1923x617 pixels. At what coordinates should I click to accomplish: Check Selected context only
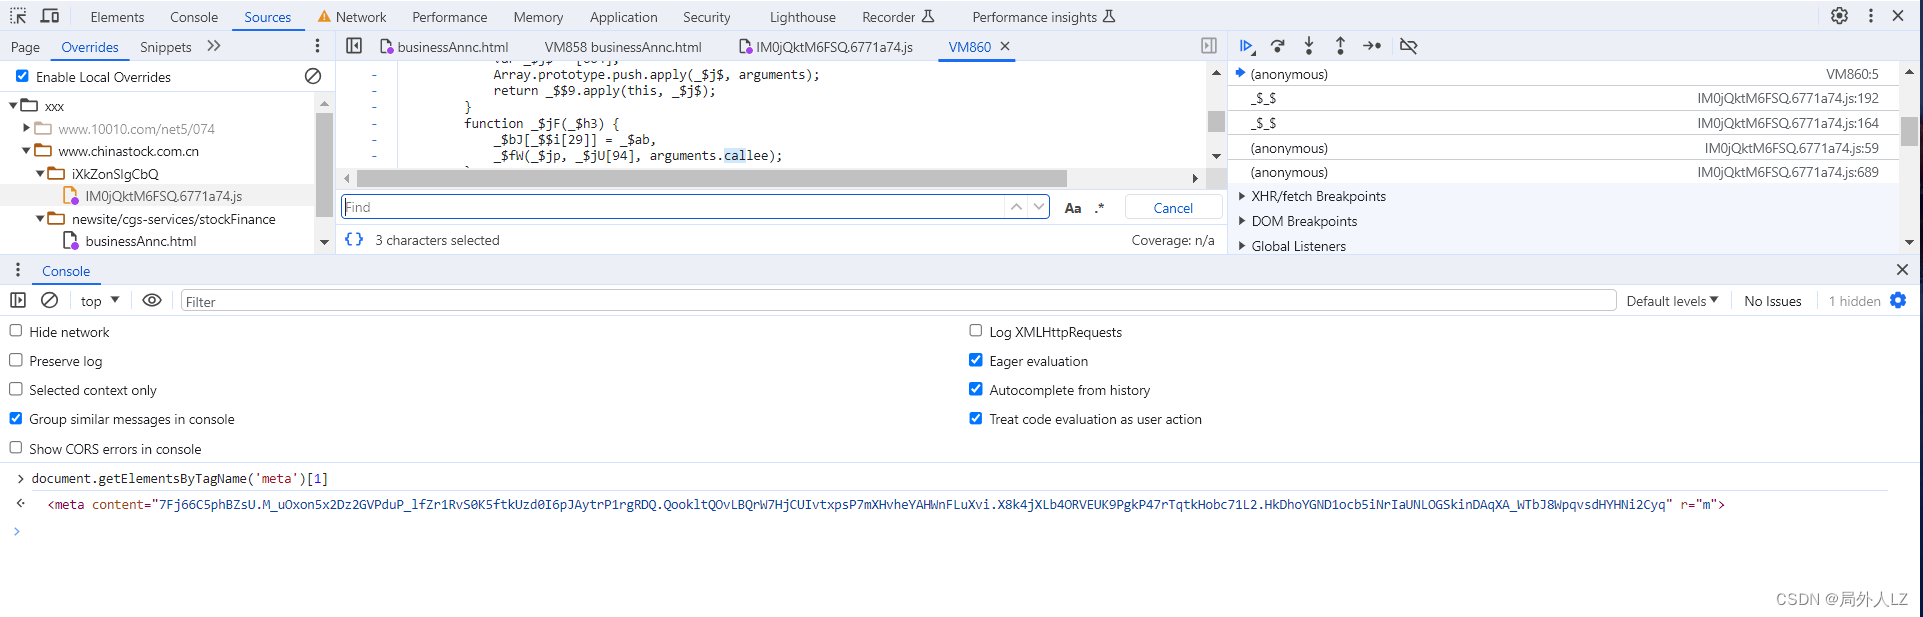pyautogui.click(x=16, y=389)
